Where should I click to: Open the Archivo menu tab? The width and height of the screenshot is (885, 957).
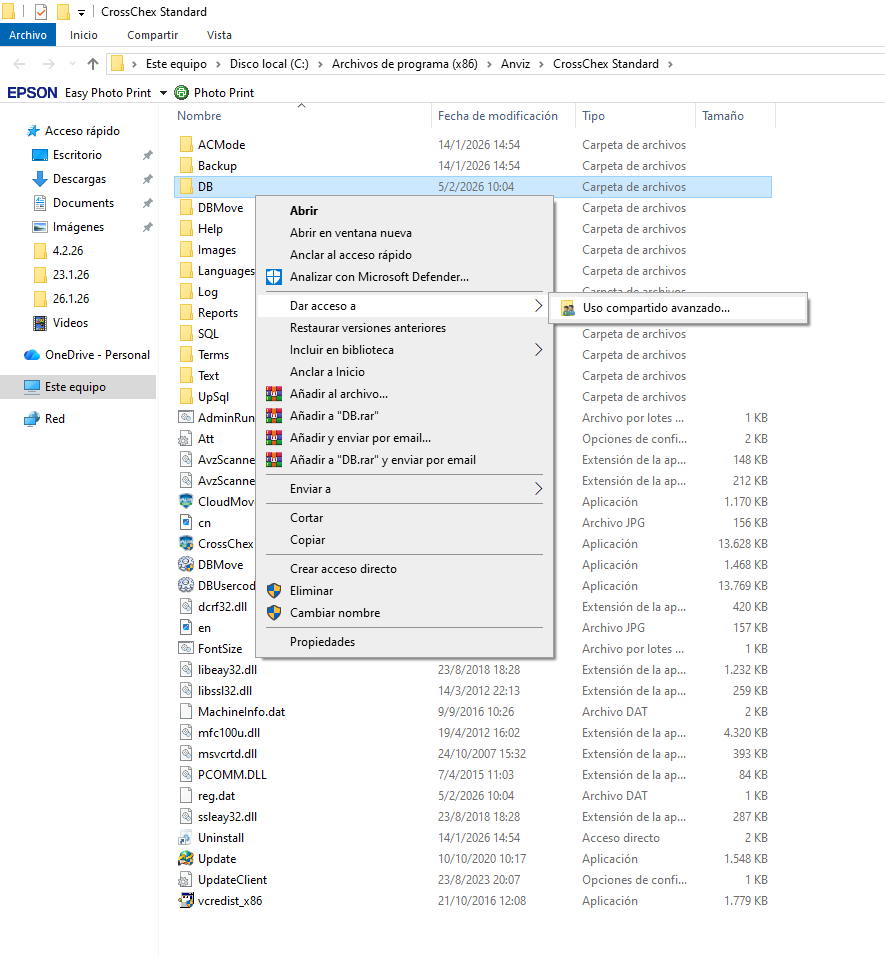pyautogui.click(x=27, y=35)
